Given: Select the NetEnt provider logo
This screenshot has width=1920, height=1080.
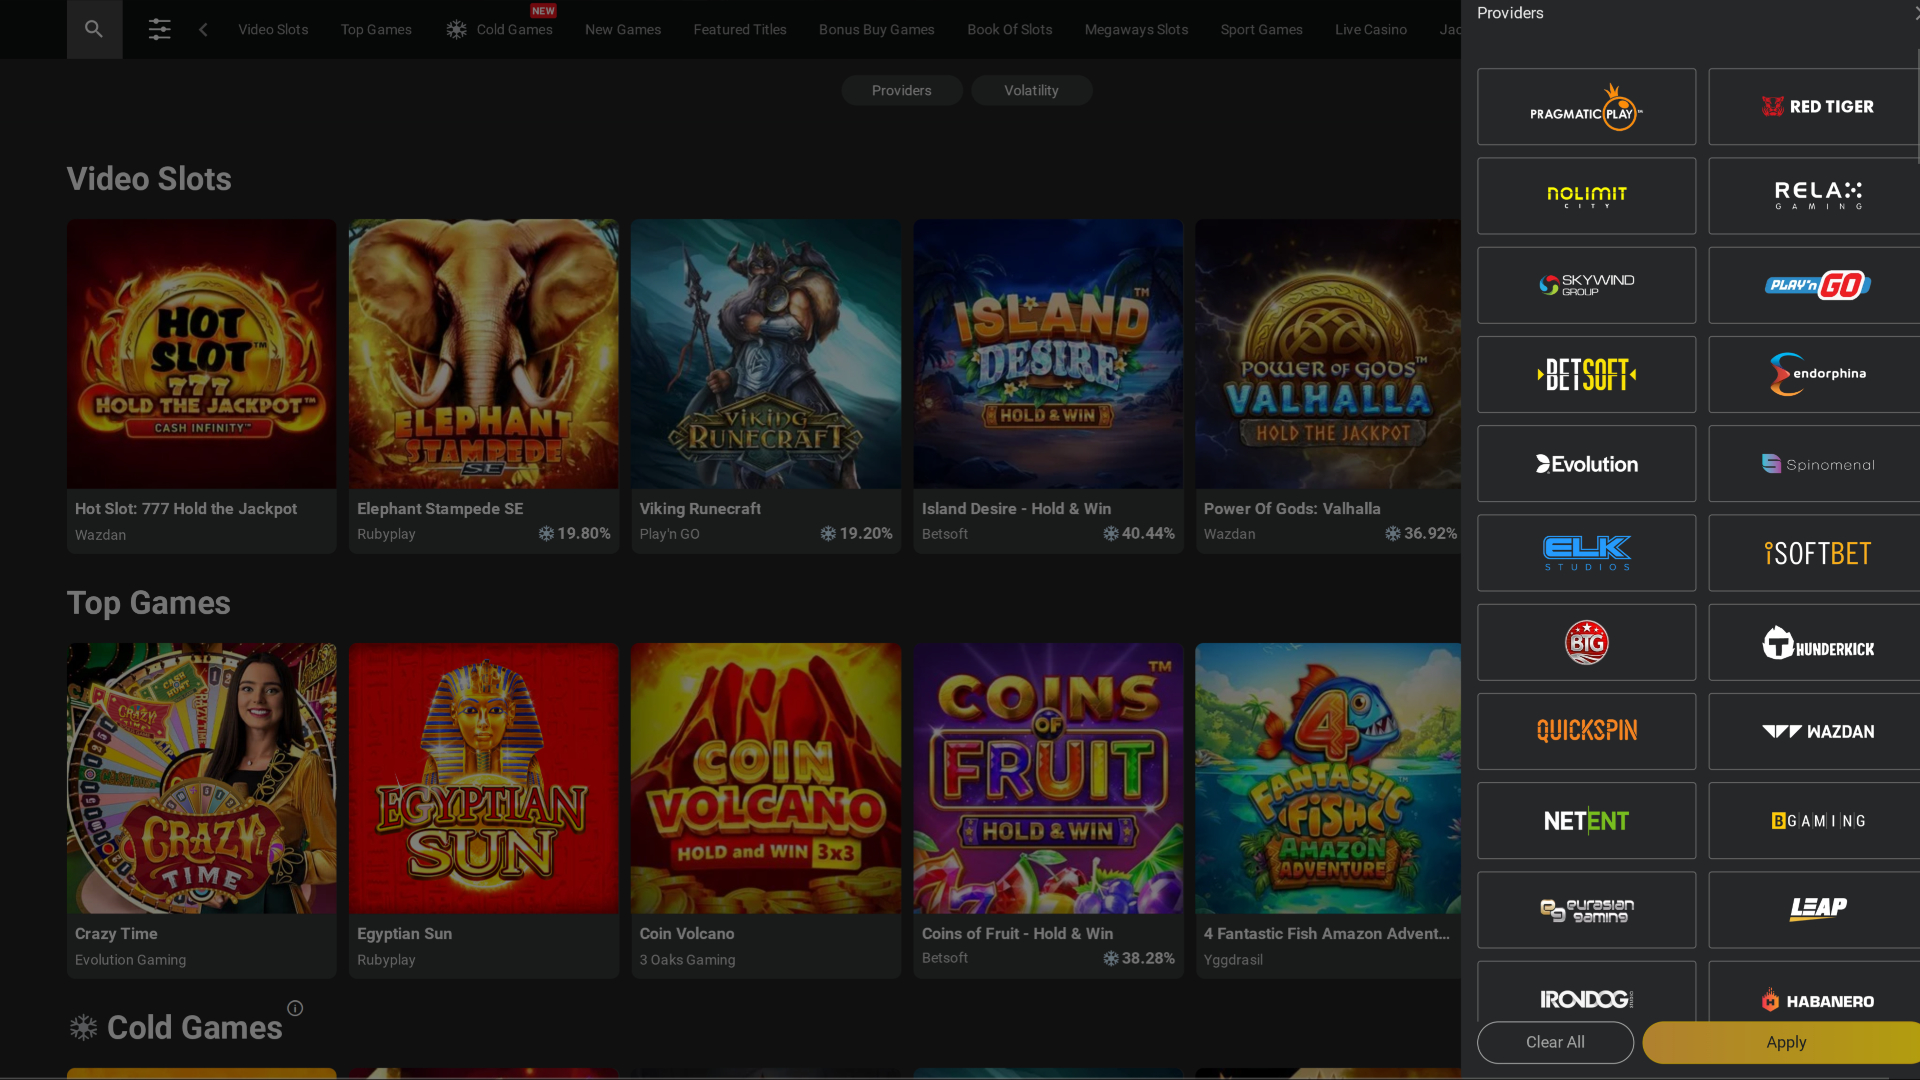Looking at the screenshot, I should pyautogui.click(x=1586, y=820).
